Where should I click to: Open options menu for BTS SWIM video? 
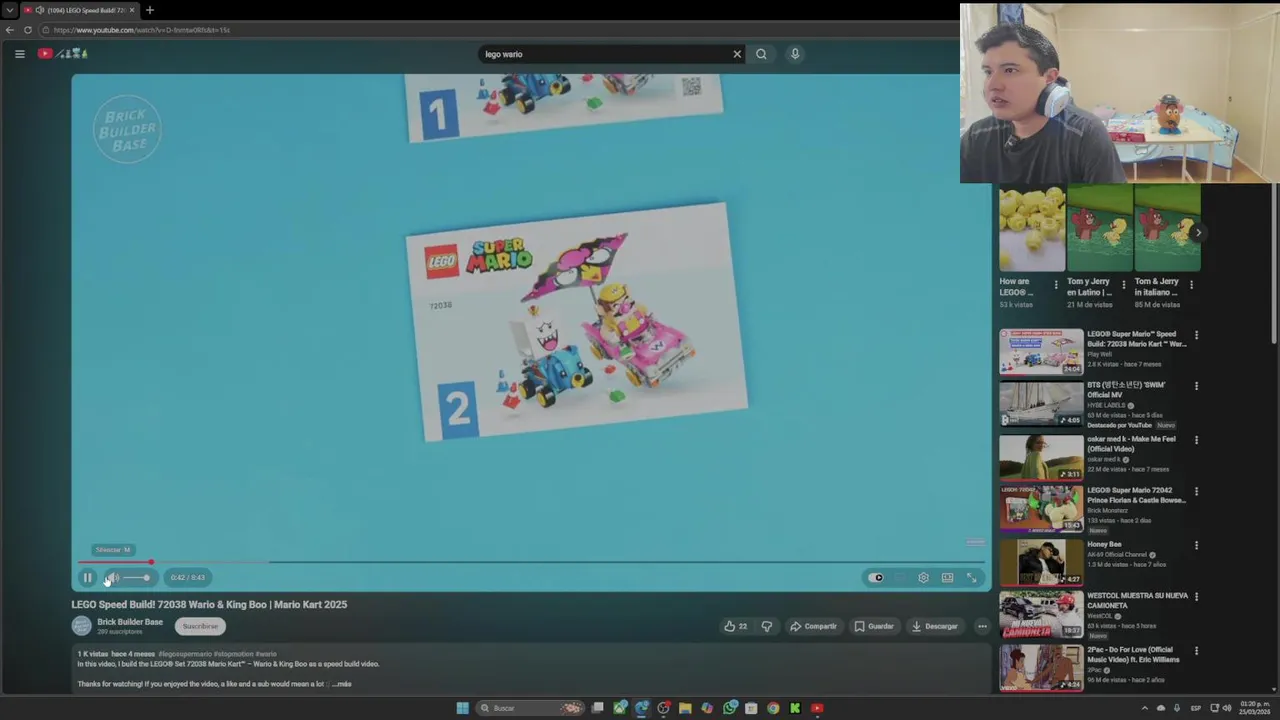(x=1196, y=386)
